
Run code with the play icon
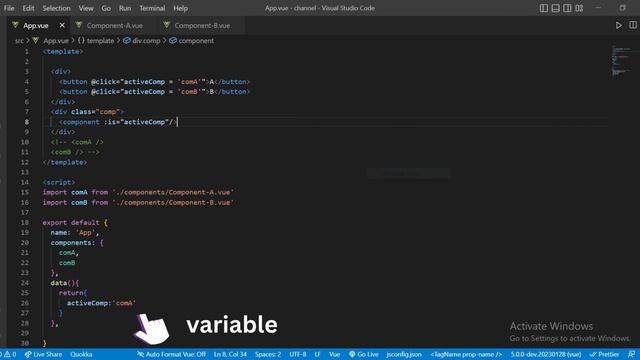point(619,25)
